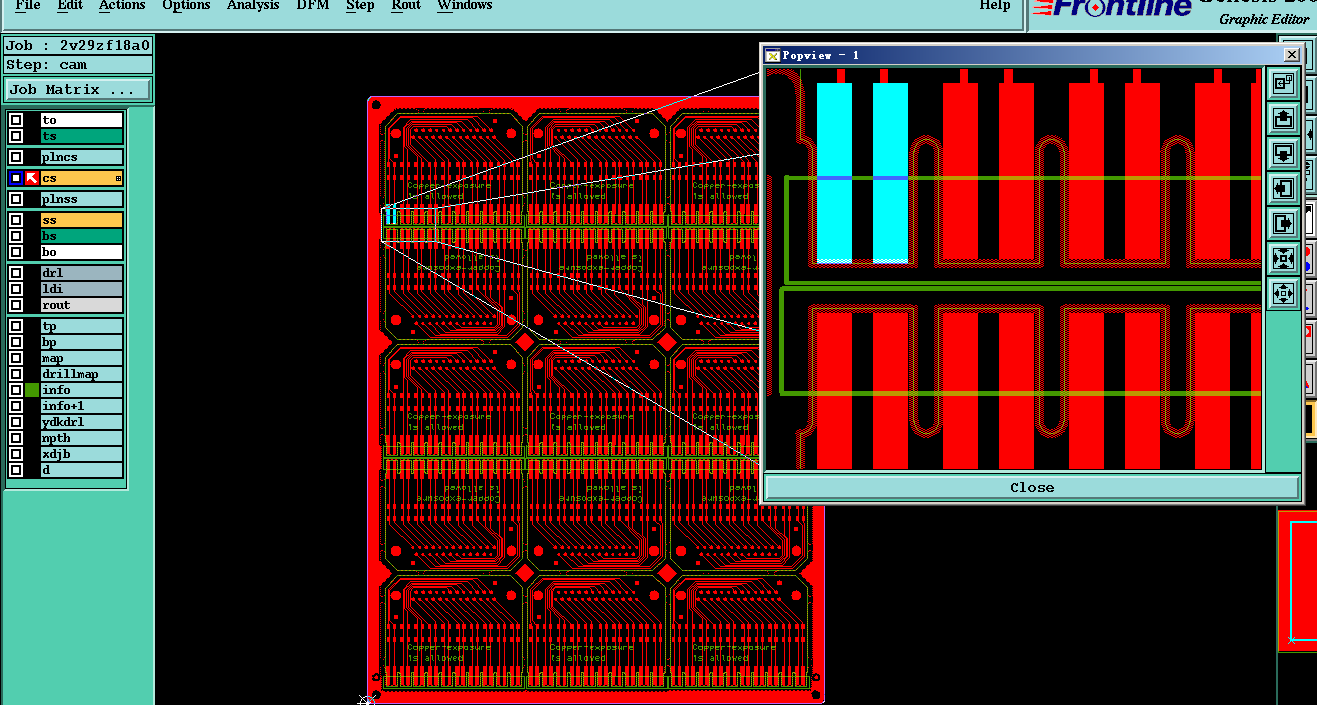Select the 'ydkdrl' layer name
The width and height of the screenshot is (1317, 705).
[81, 422]
